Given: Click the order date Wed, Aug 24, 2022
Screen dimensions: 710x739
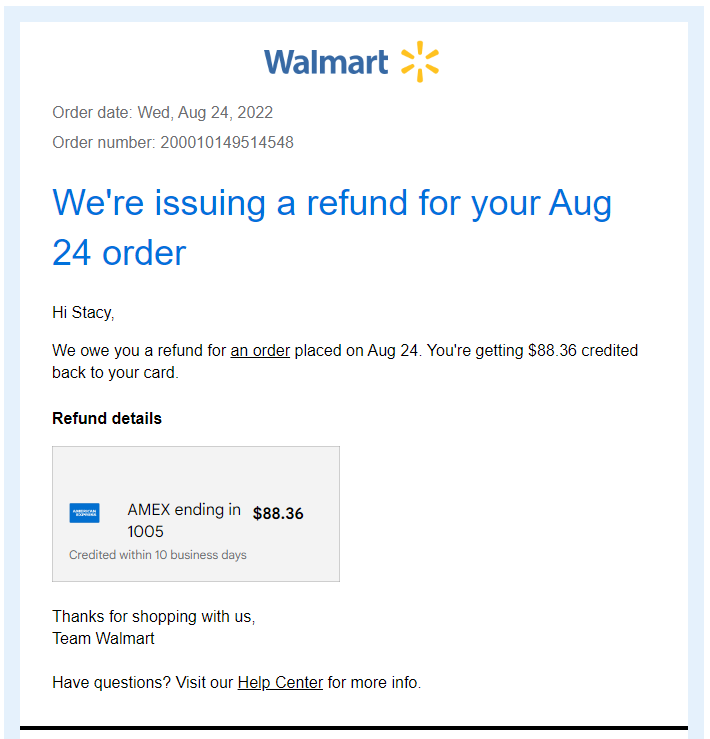Looking at the screenshot, I should point(205,113).
